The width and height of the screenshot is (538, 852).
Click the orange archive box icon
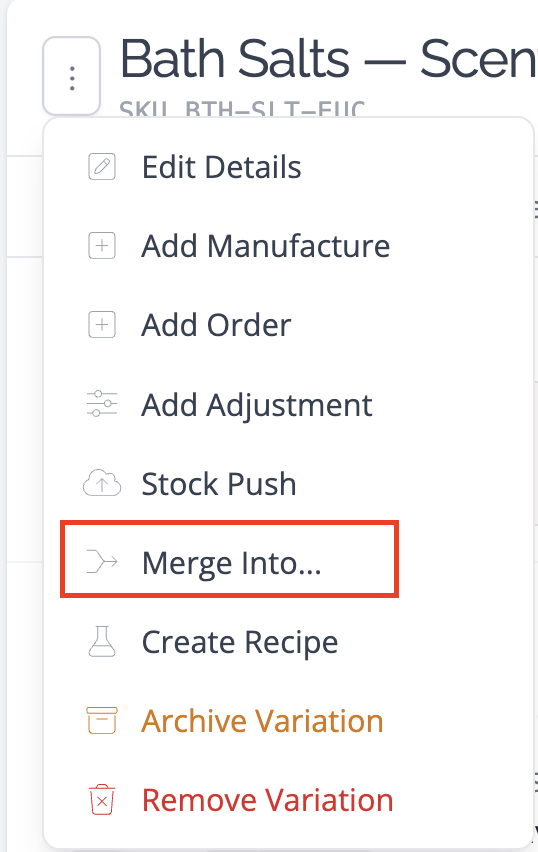102,721
